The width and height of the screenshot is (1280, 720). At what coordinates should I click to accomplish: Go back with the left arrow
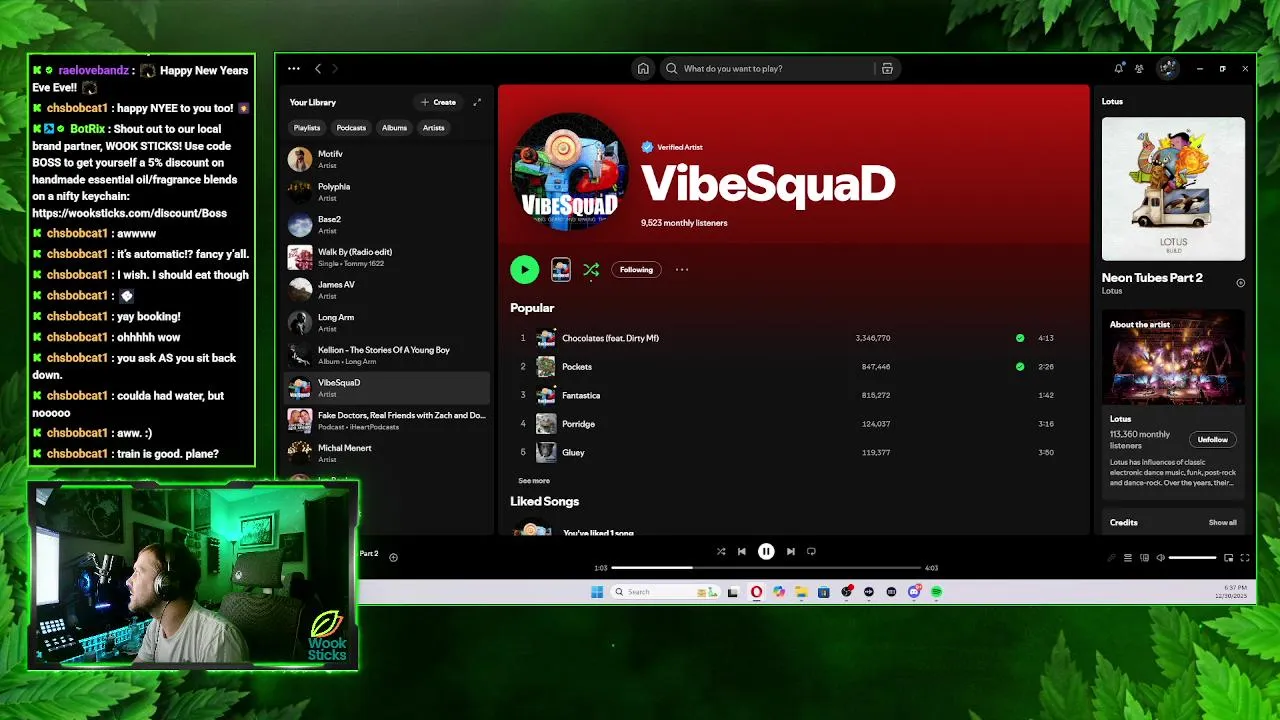pos(318,69)
